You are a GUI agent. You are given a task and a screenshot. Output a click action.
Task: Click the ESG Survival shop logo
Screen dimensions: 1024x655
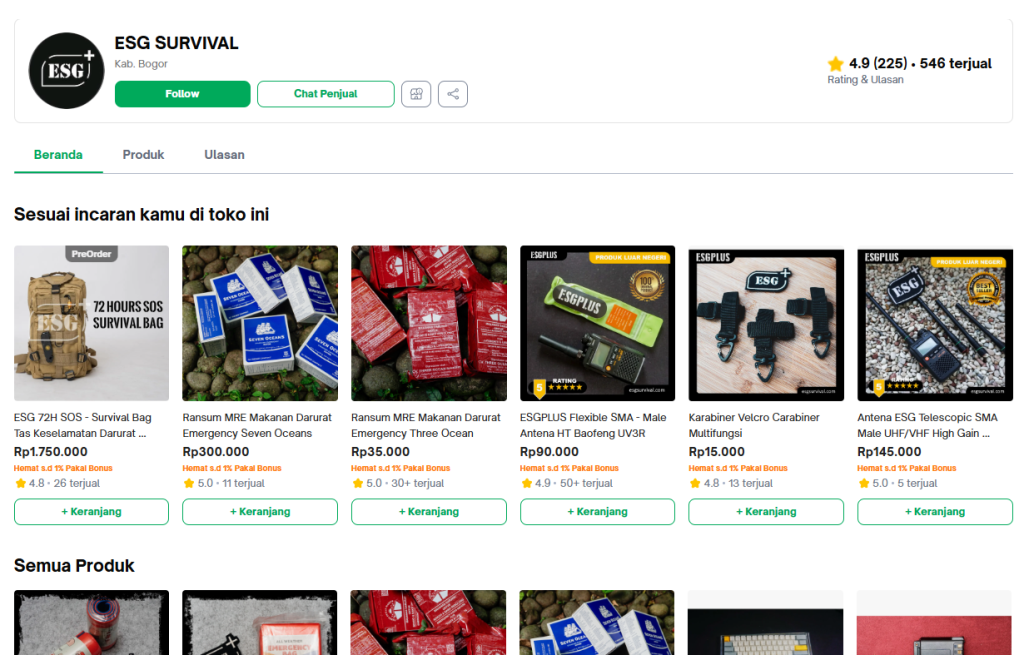[67, 70]
